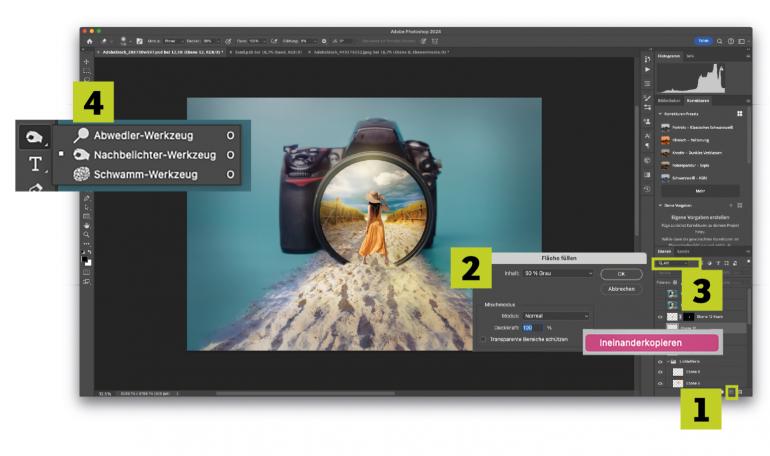Select the Nachbelichter-Werkzeug flyout entry

click(x=155, y=155)
